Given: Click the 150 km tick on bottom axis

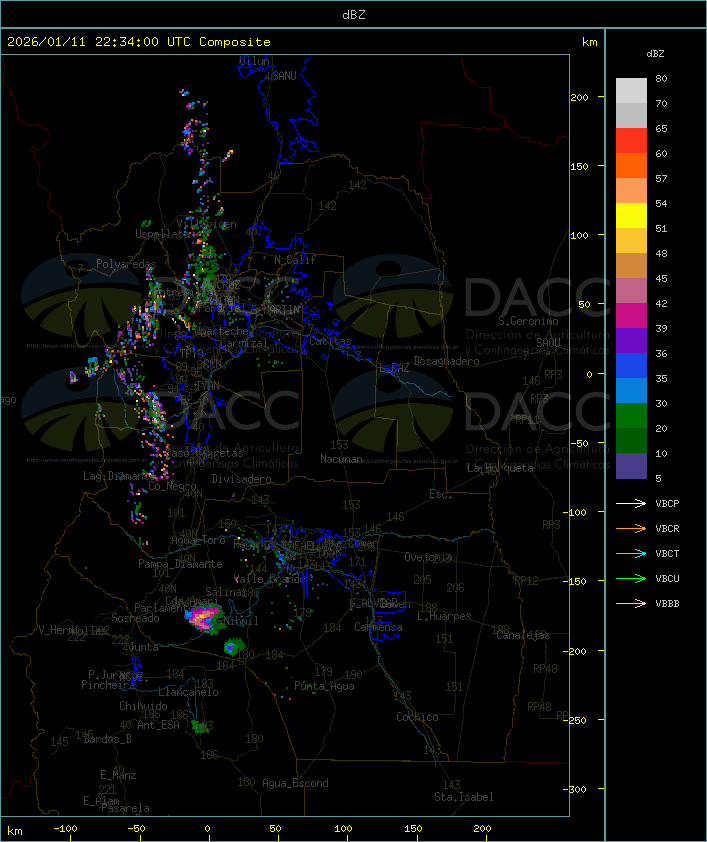Looking at the screenshot, I should point(413,829).
